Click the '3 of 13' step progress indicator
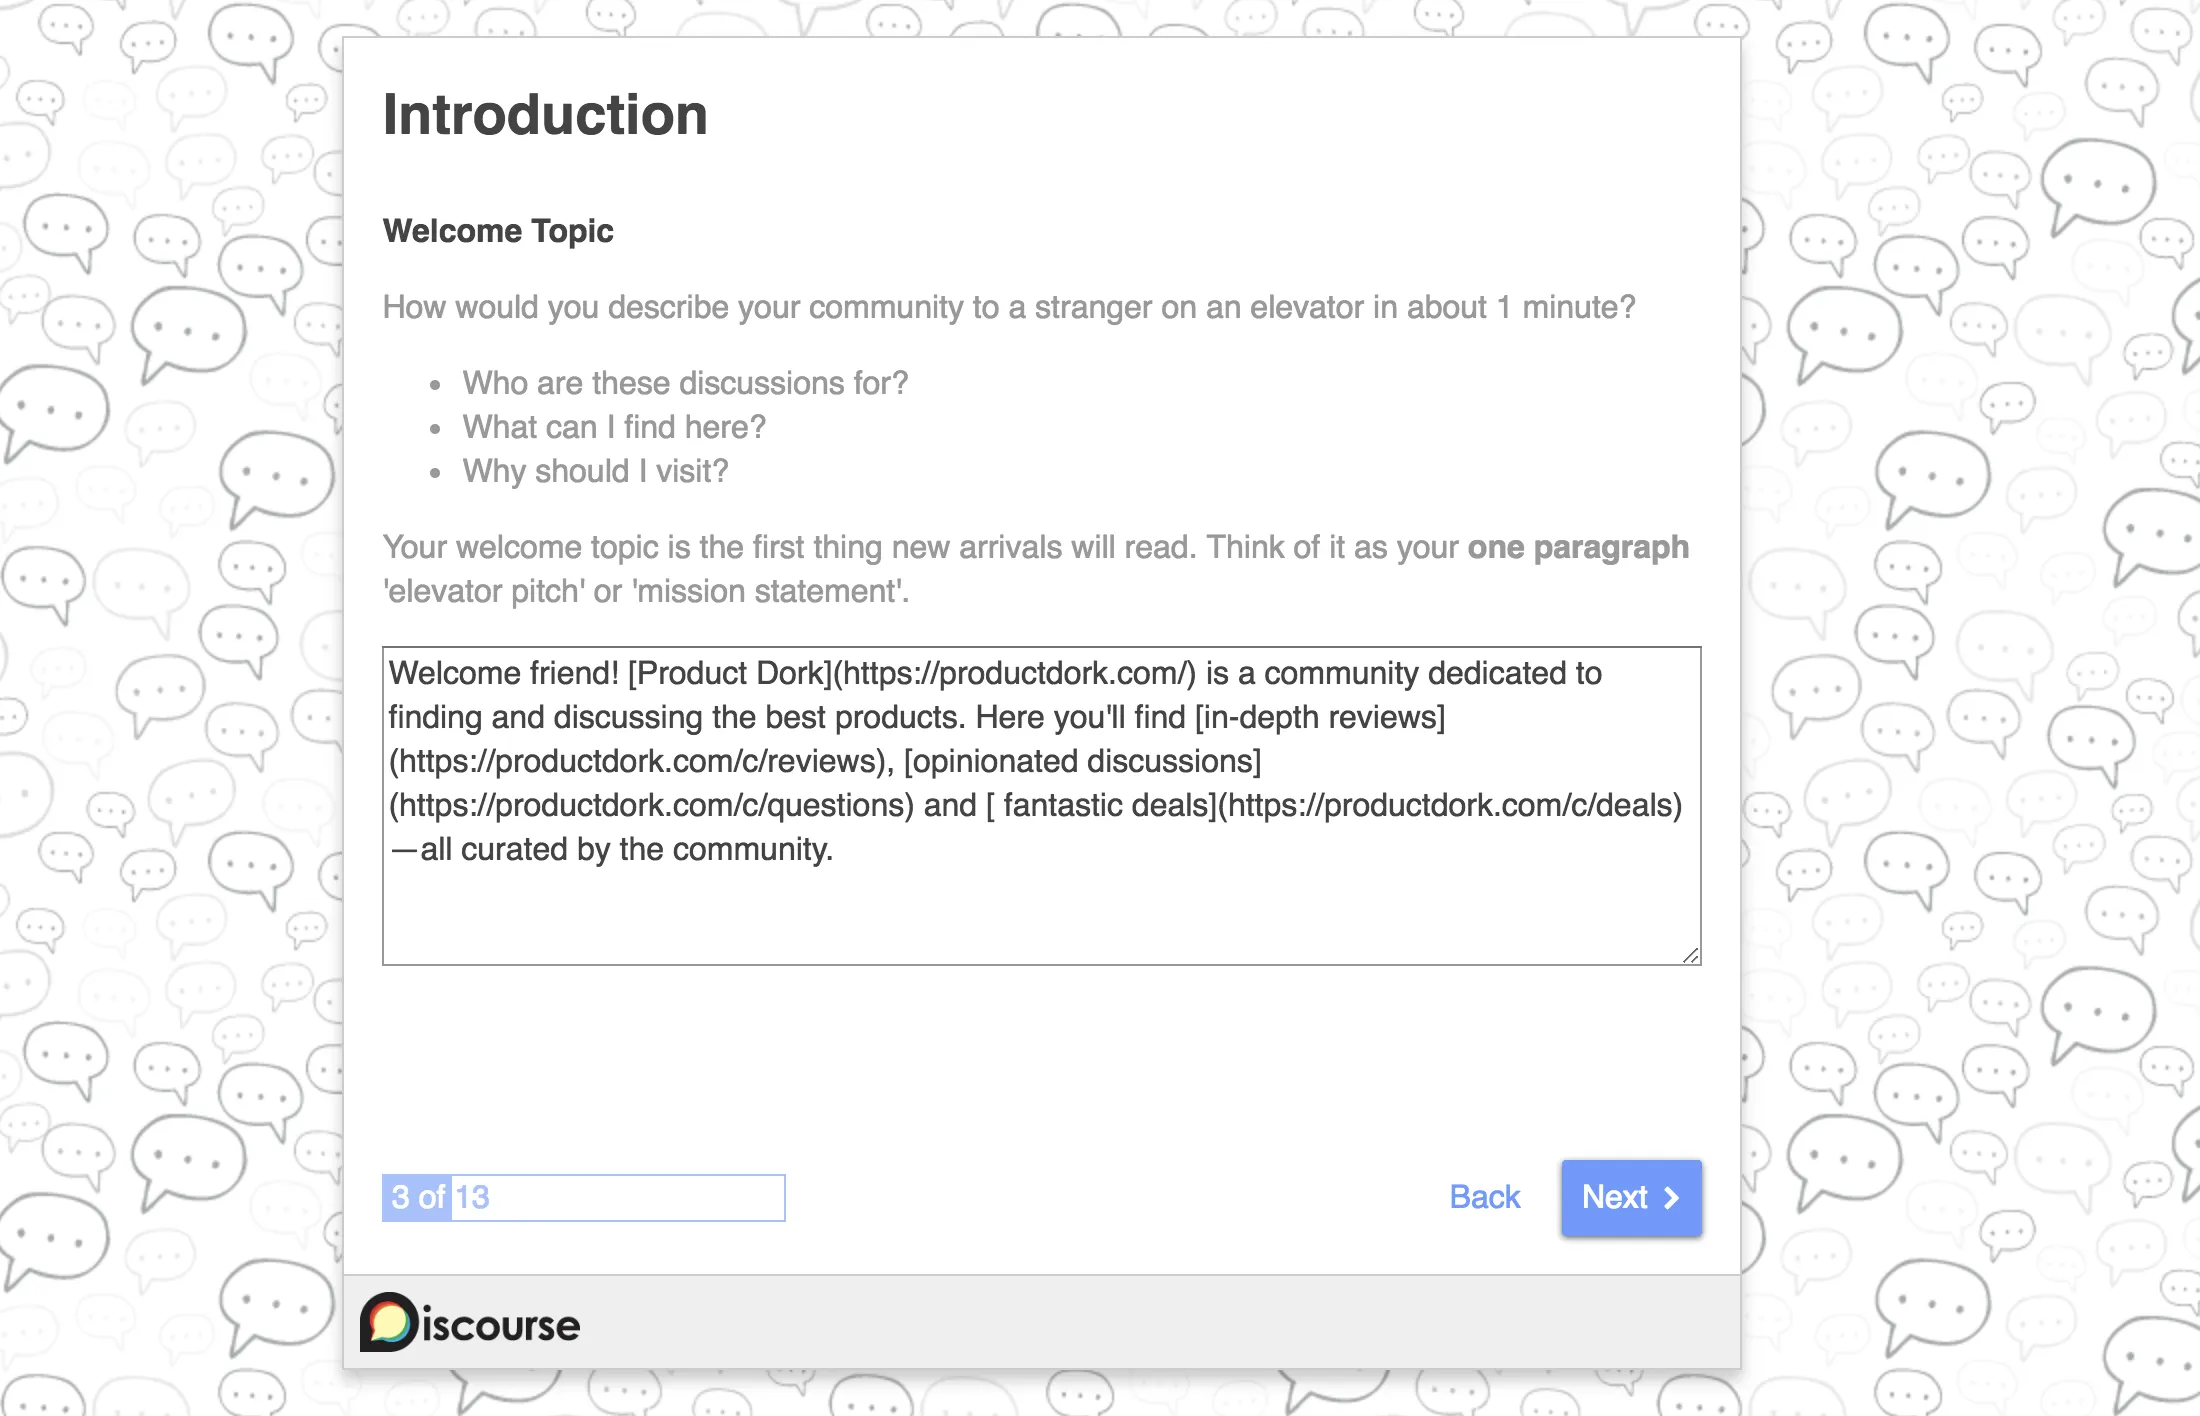This screenshot has width=2200, height=1416. (440, 1196)
